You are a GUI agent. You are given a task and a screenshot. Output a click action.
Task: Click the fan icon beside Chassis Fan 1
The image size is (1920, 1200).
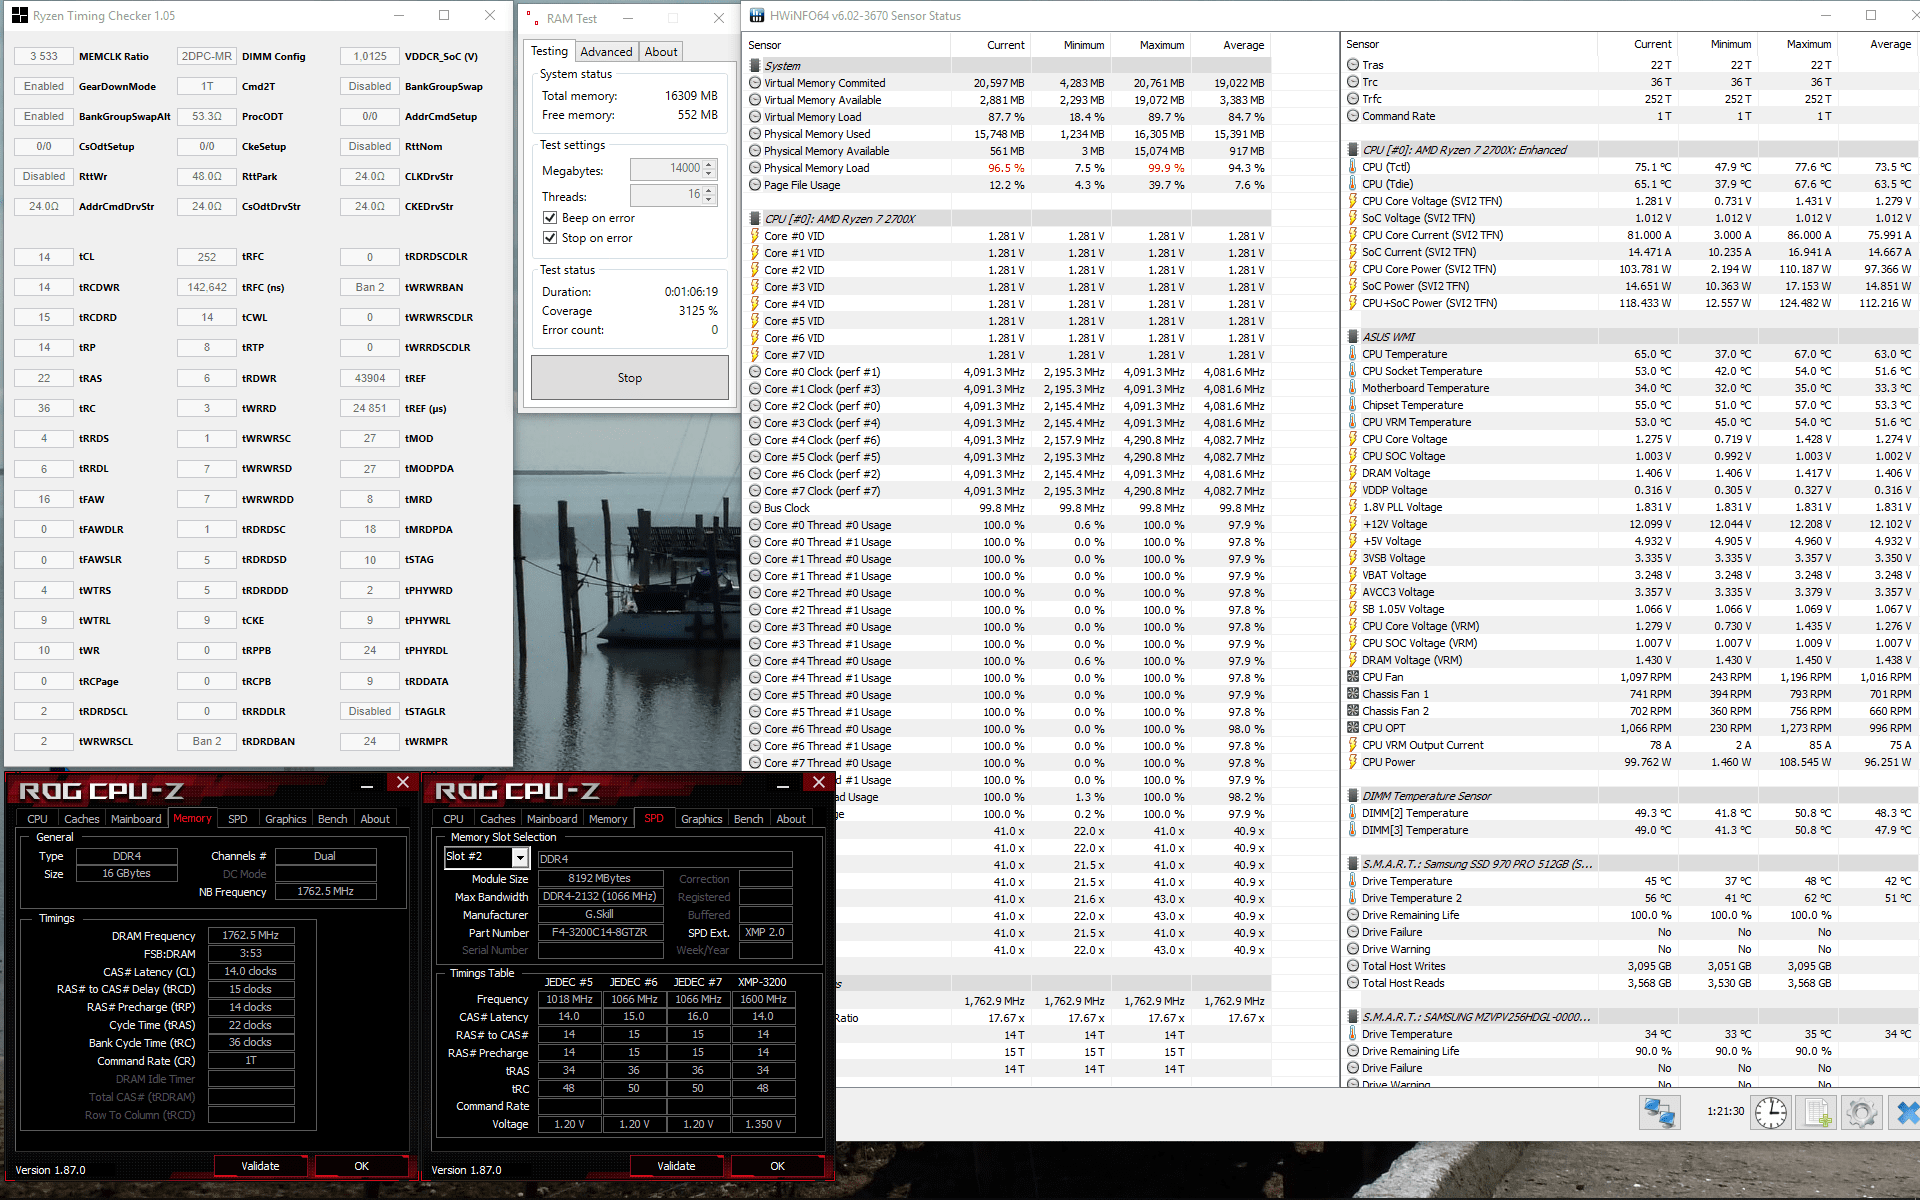pyautogui.click(x=1353, y=694)
